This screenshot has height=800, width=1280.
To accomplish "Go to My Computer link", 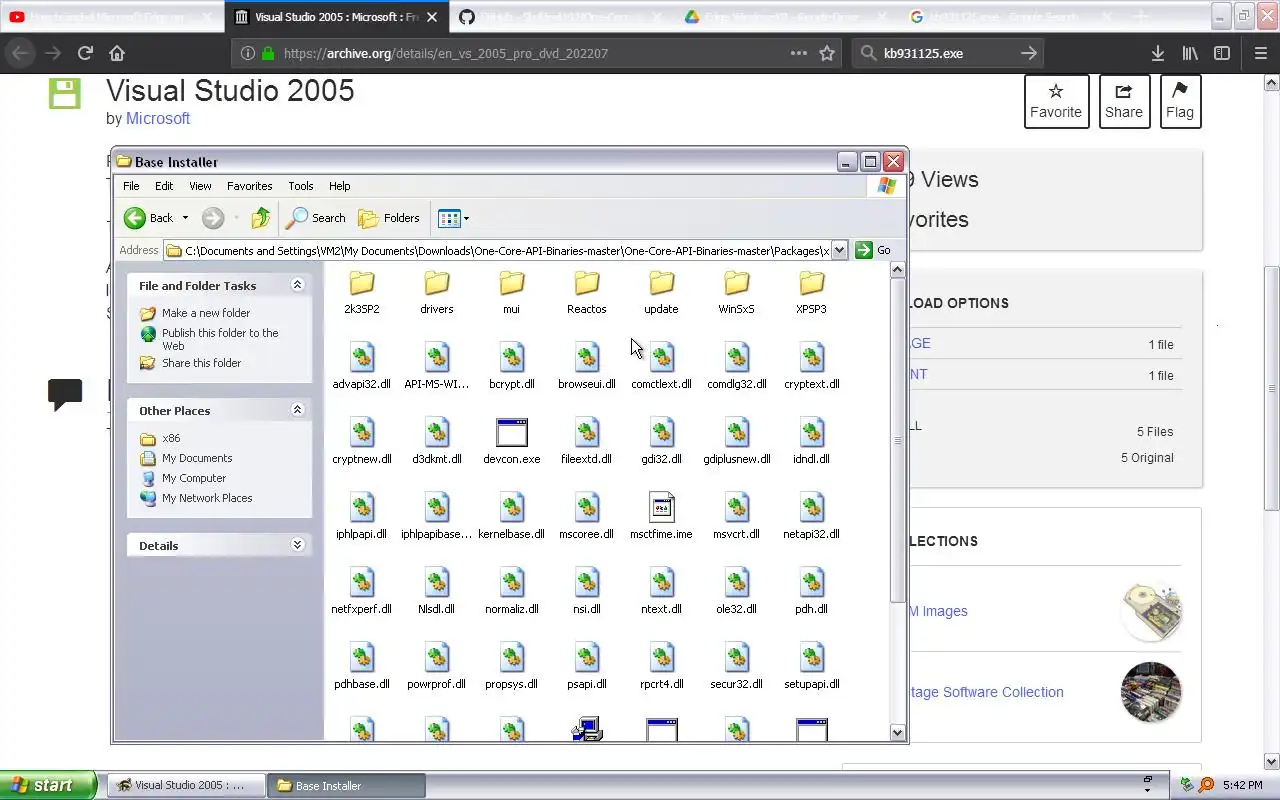I will (194, 478).
